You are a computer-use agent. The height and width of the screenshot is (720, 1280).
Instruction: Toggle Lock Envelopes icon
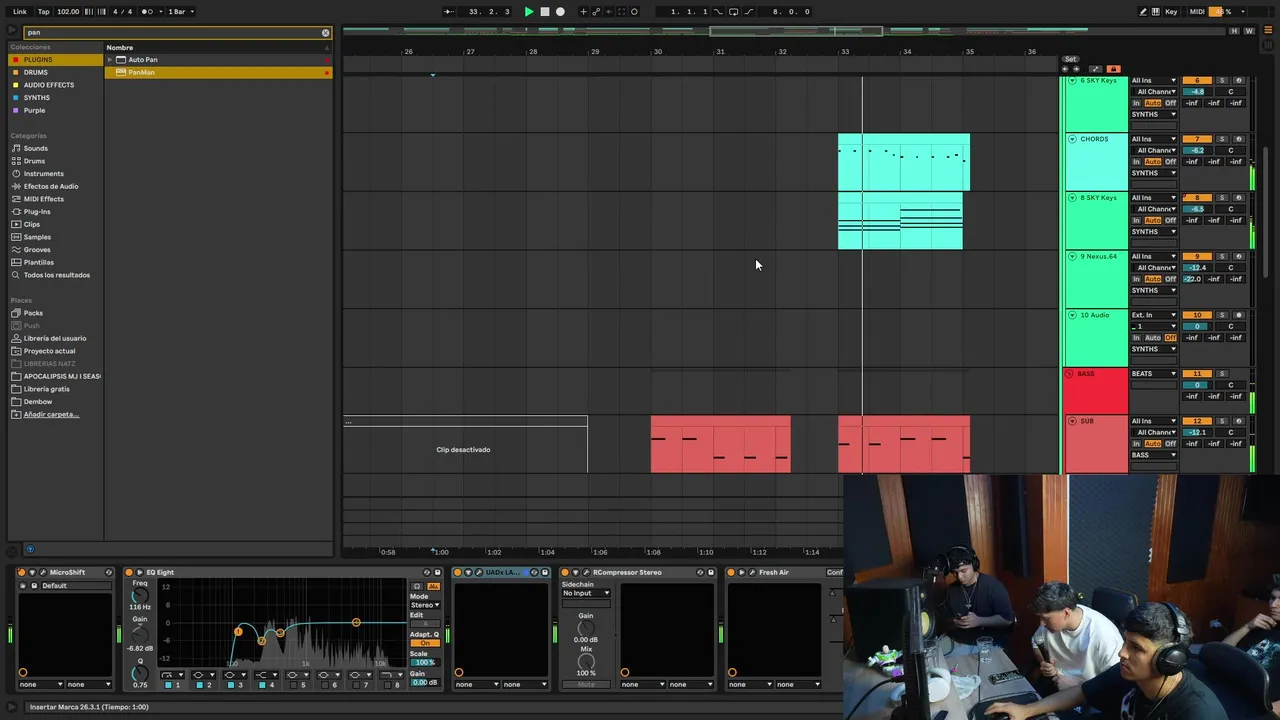(x=1113, y=69)
